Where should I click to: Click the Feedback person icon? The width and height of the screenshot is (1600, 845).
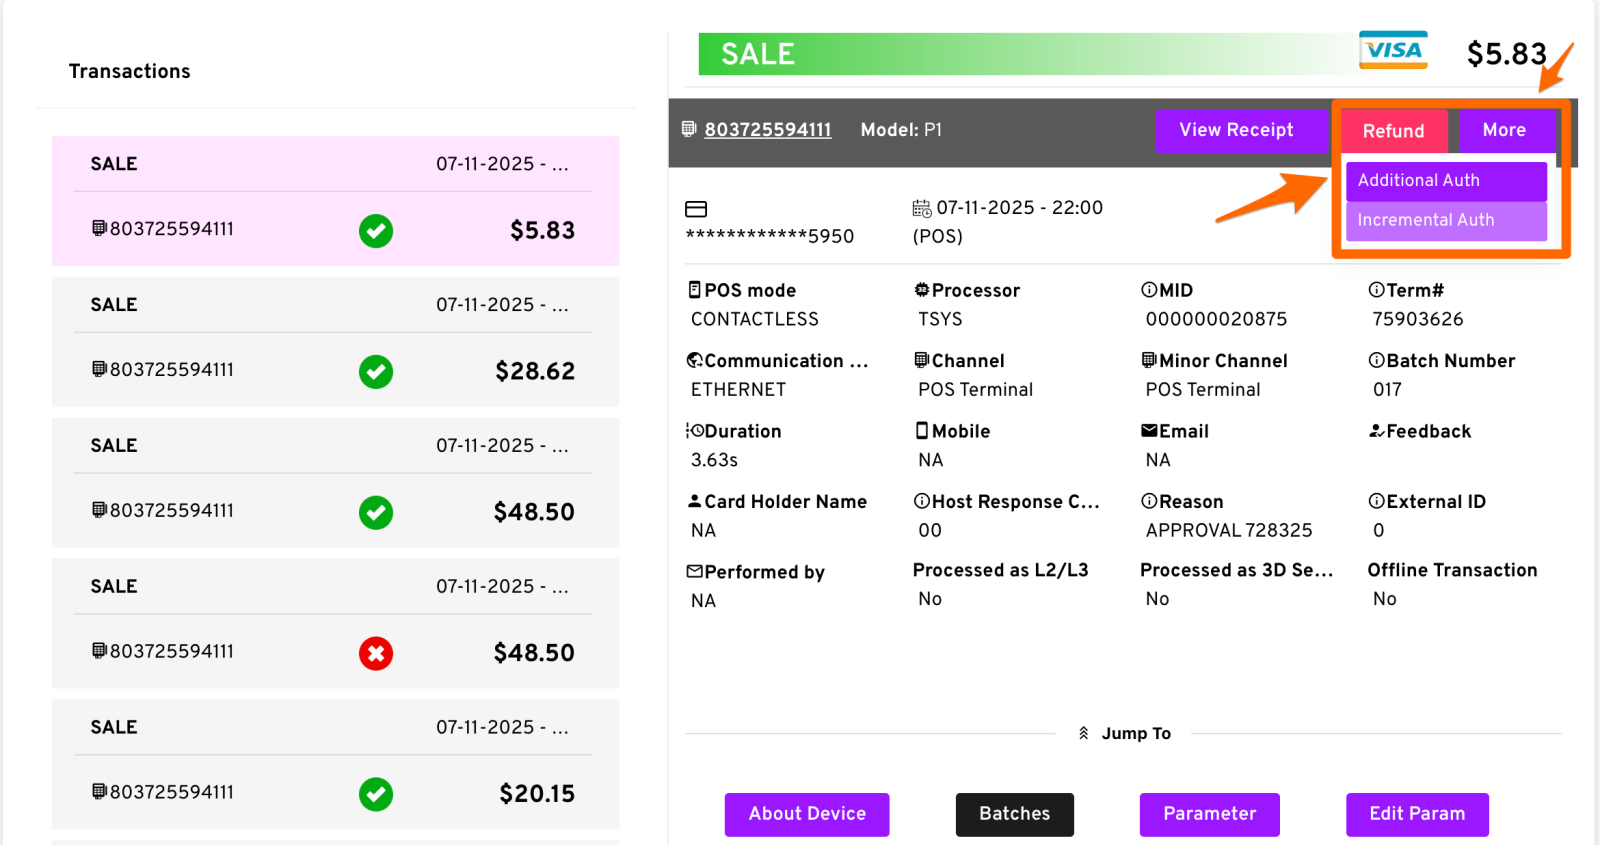1376,431
